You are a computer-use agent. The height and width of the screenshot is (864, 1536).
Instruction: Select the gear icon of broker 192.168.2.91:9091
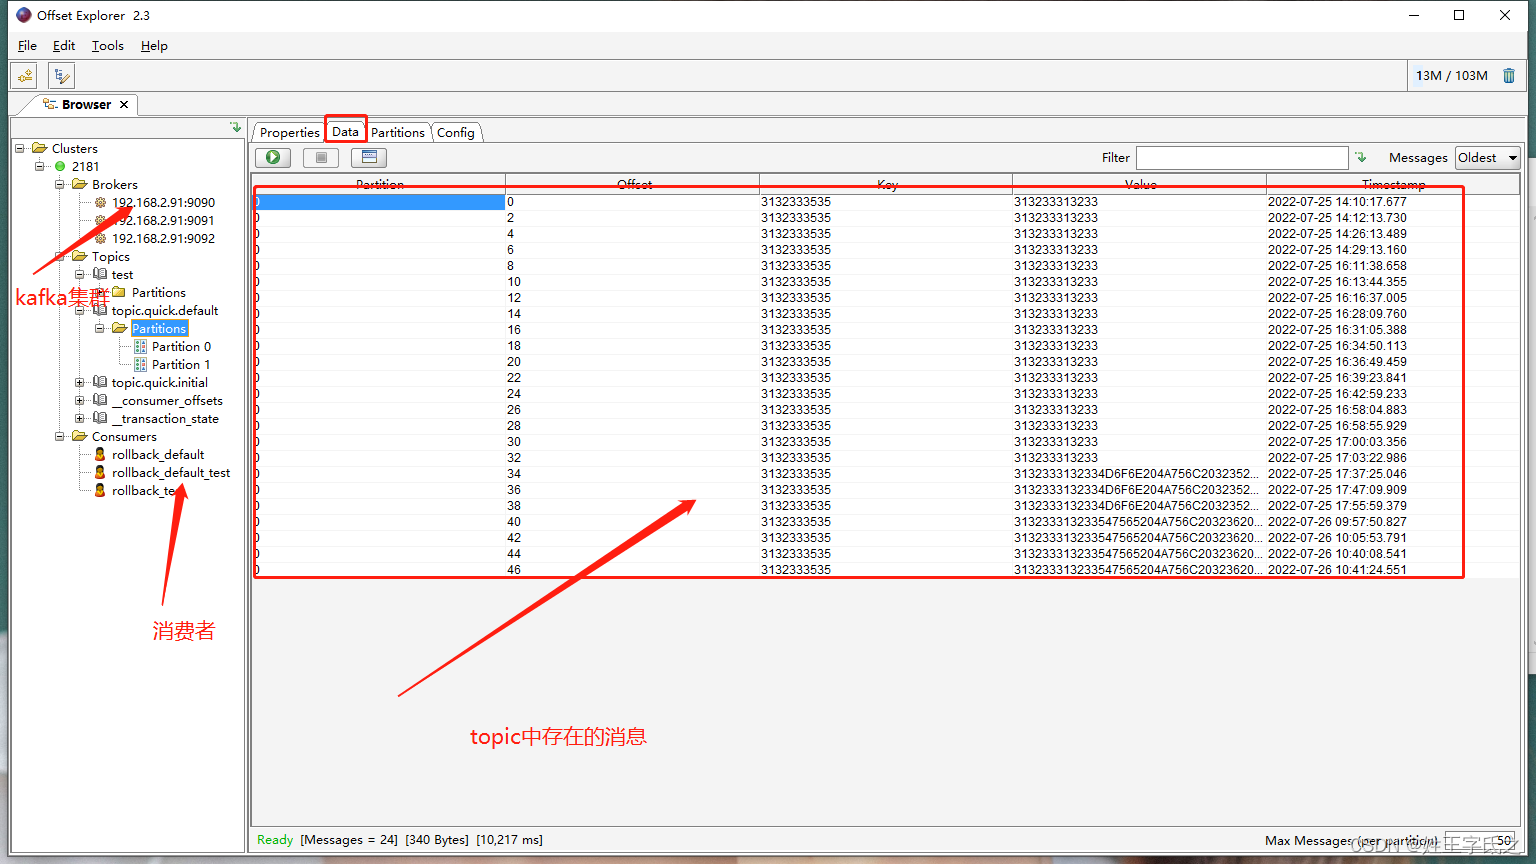[x=100, y=220]
